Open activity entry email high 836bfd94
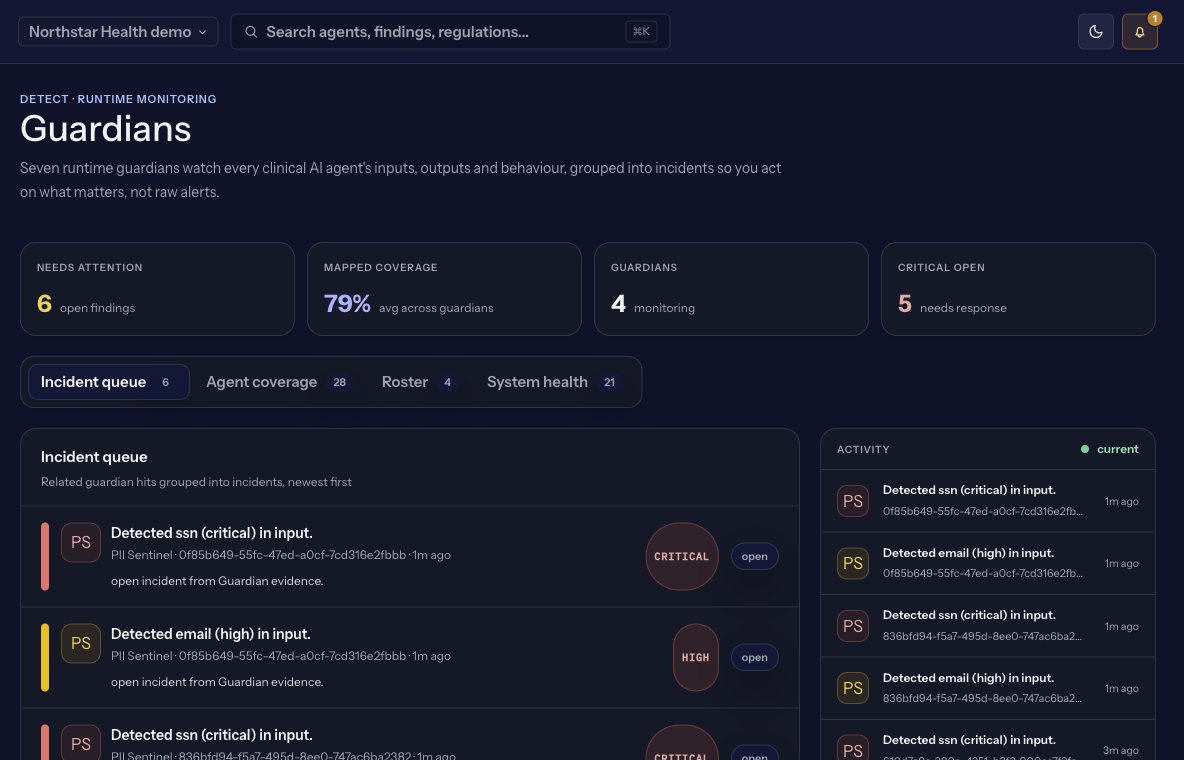The width and height of the screenshot is (1184, 760). pyautogui.click(x=988, y=688)
